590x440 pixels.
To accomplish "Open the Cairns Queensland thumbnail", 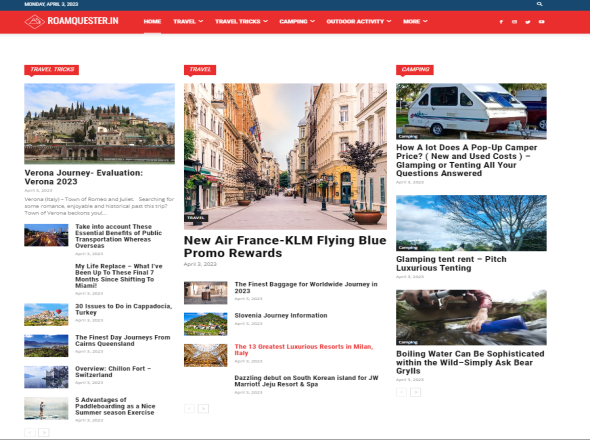I will pyautogui.click(x=46, y=346).
